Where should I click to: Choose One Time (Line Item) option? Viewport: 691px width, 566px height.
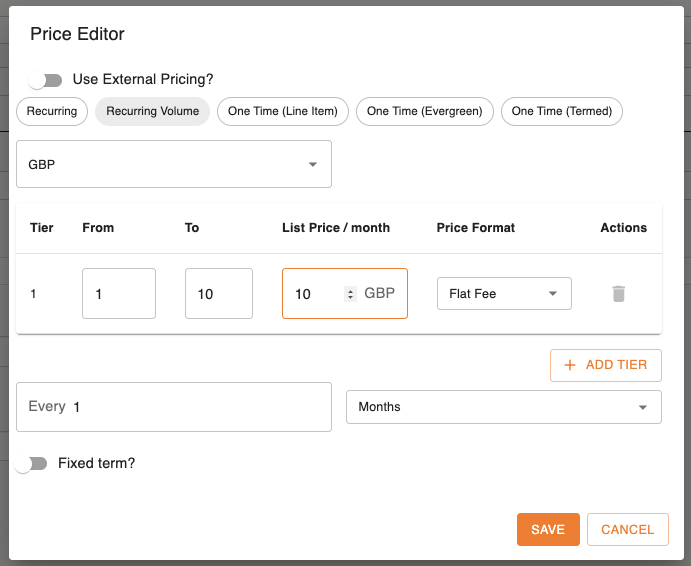pyautogui.click(x=283, y=111)
